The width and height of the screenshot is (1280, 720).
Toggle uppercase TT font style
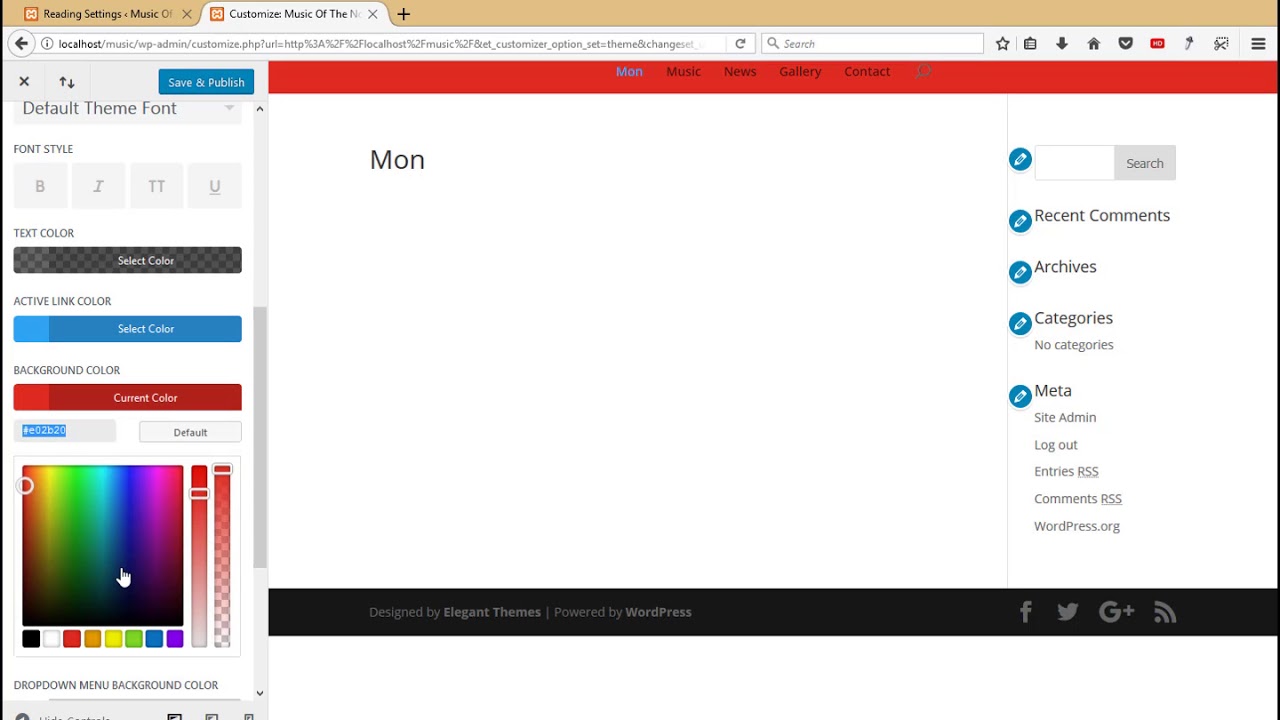coord(157,186)
